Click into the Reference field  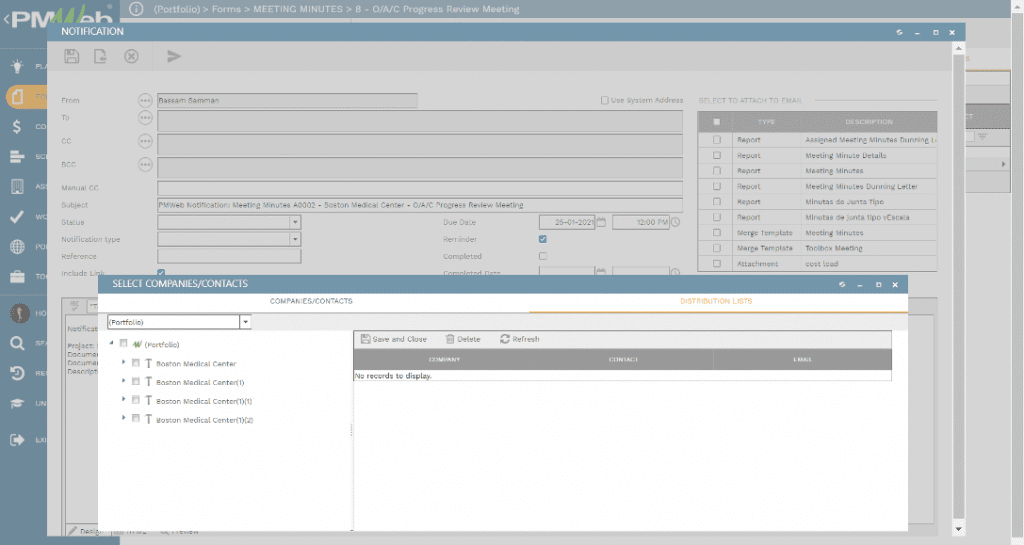(x=229, y=257)
